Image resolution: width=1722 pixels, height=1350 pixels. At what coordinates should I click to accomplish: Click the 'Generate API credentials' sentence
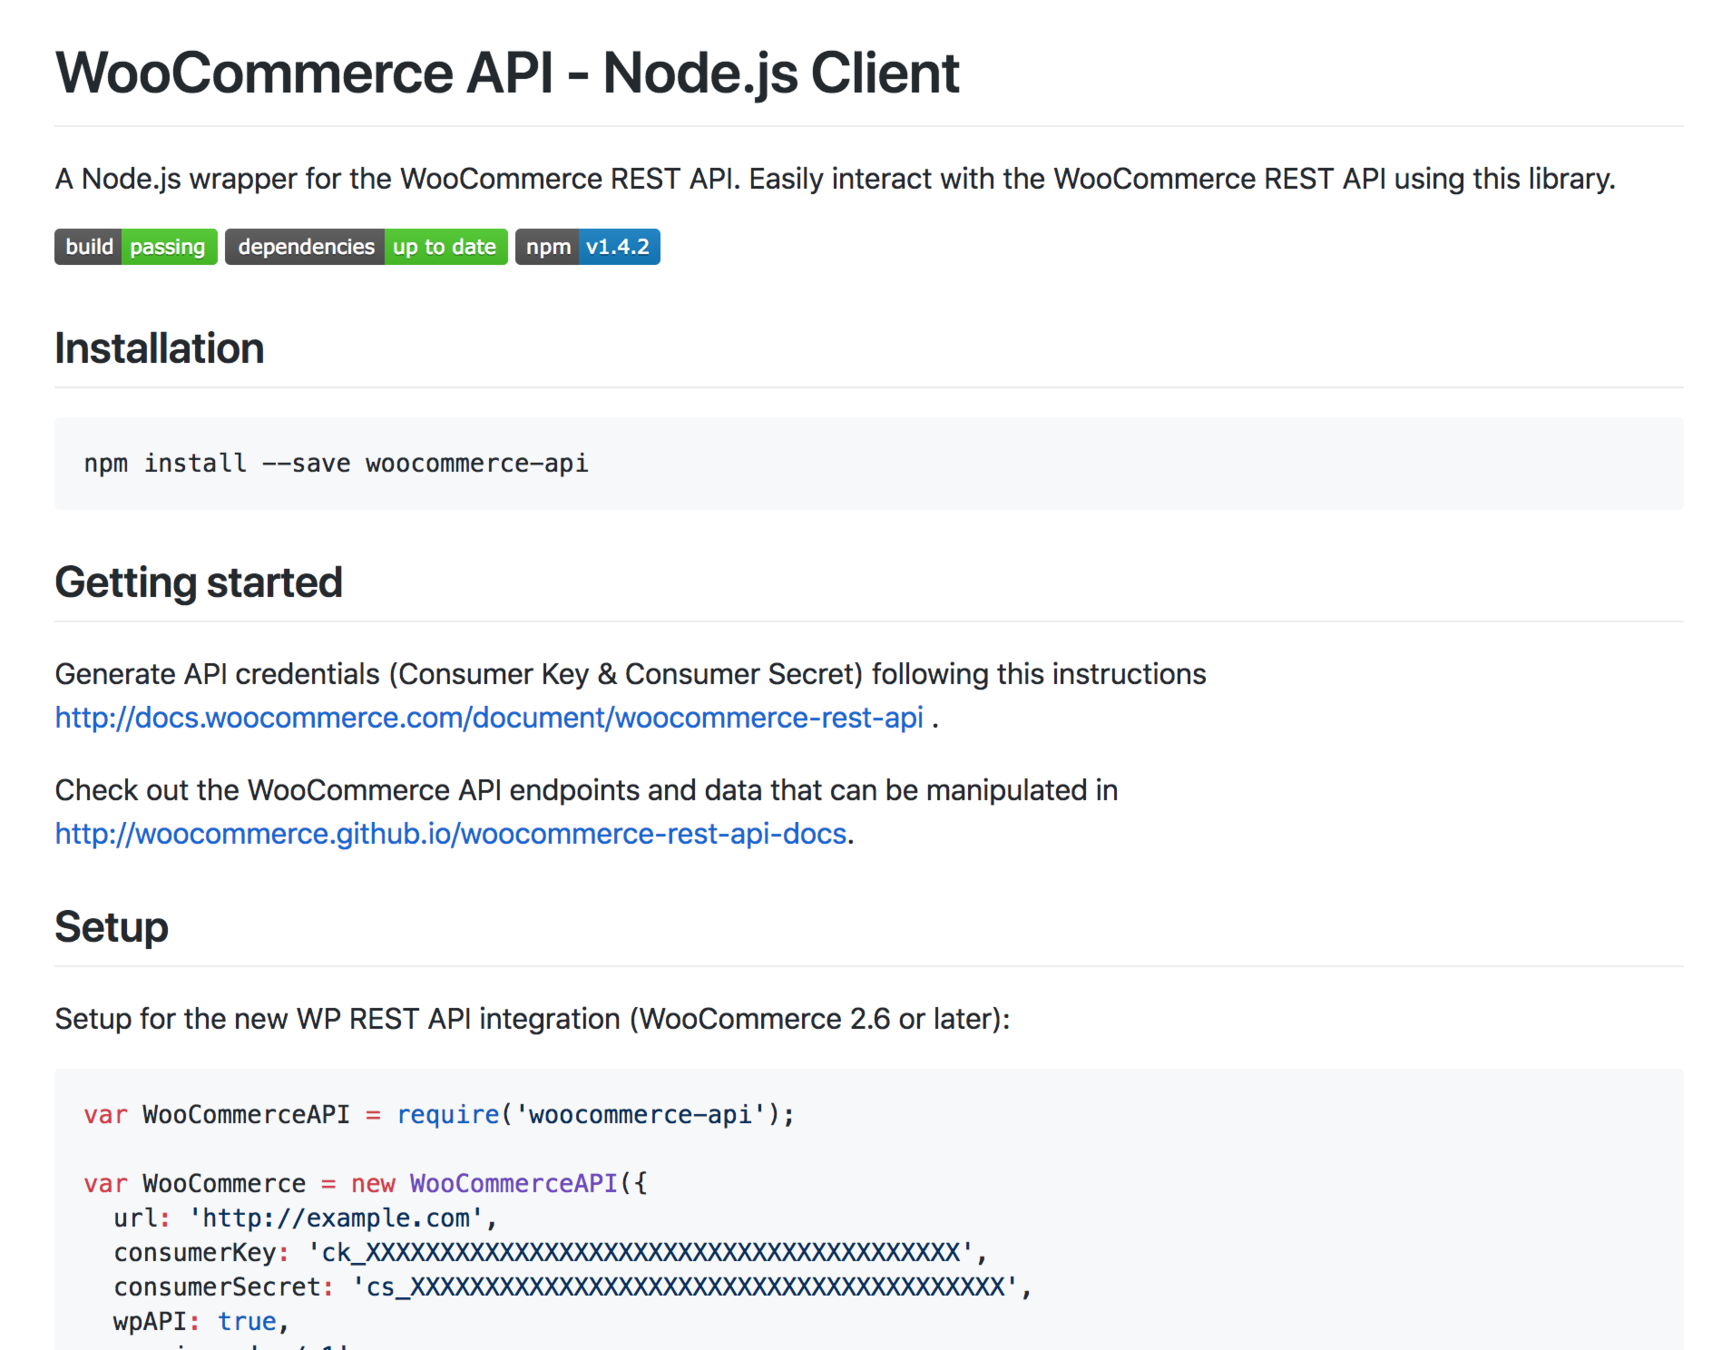click(631, 674)
